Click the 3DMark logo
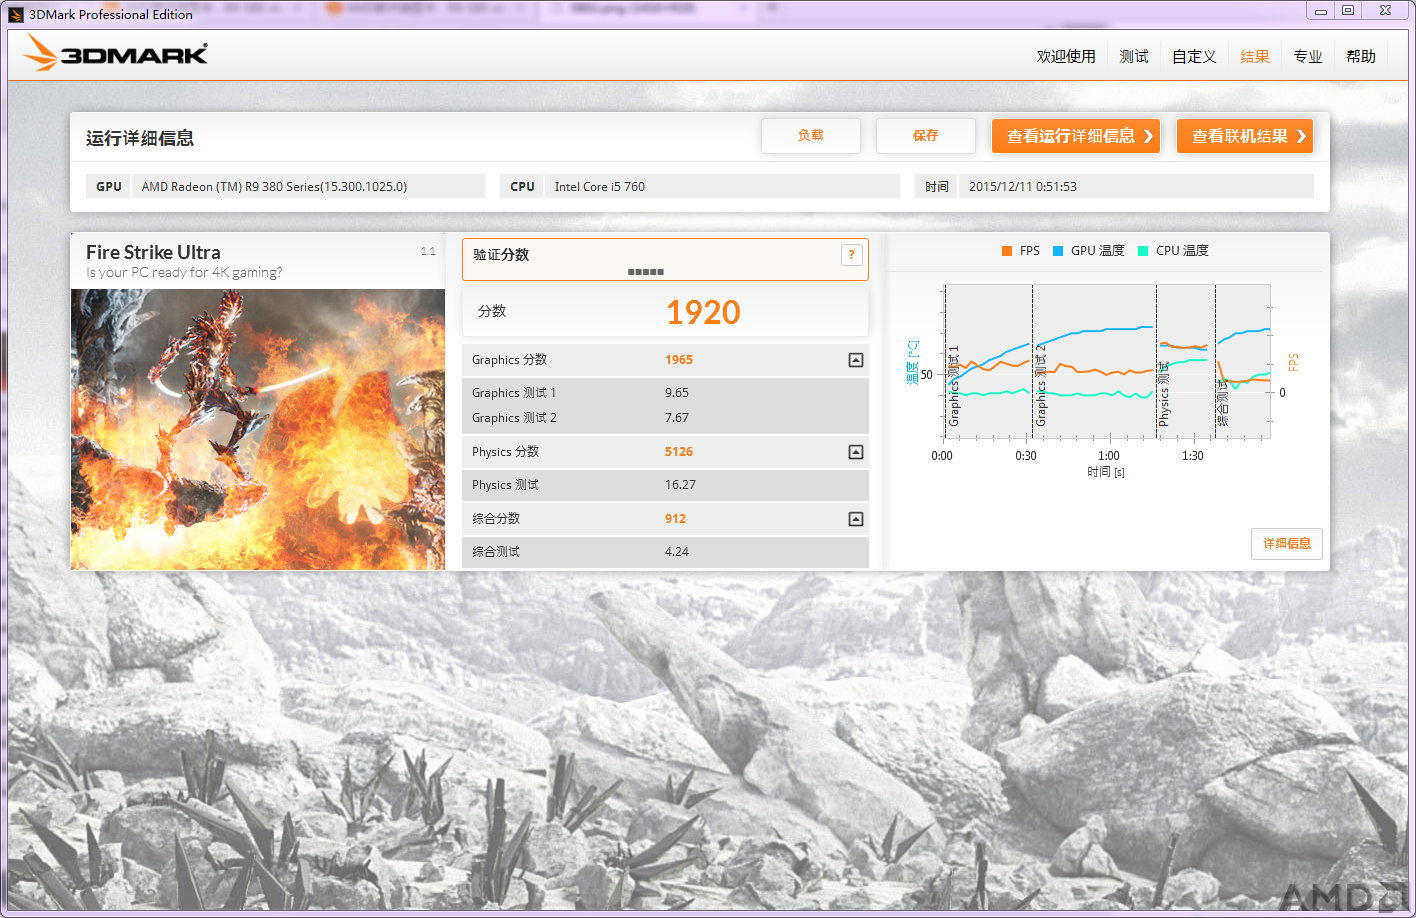 pyautogui.click(x=114, y=53)
